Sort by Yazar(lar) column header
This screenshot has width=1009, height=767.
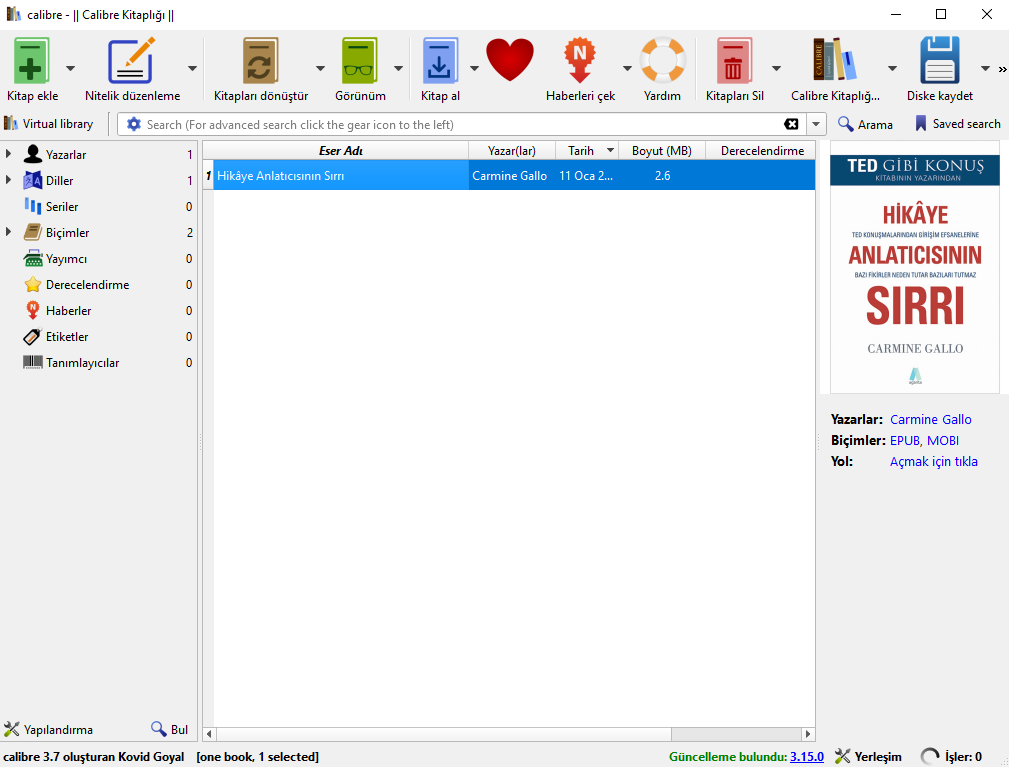tap(512, 151)
